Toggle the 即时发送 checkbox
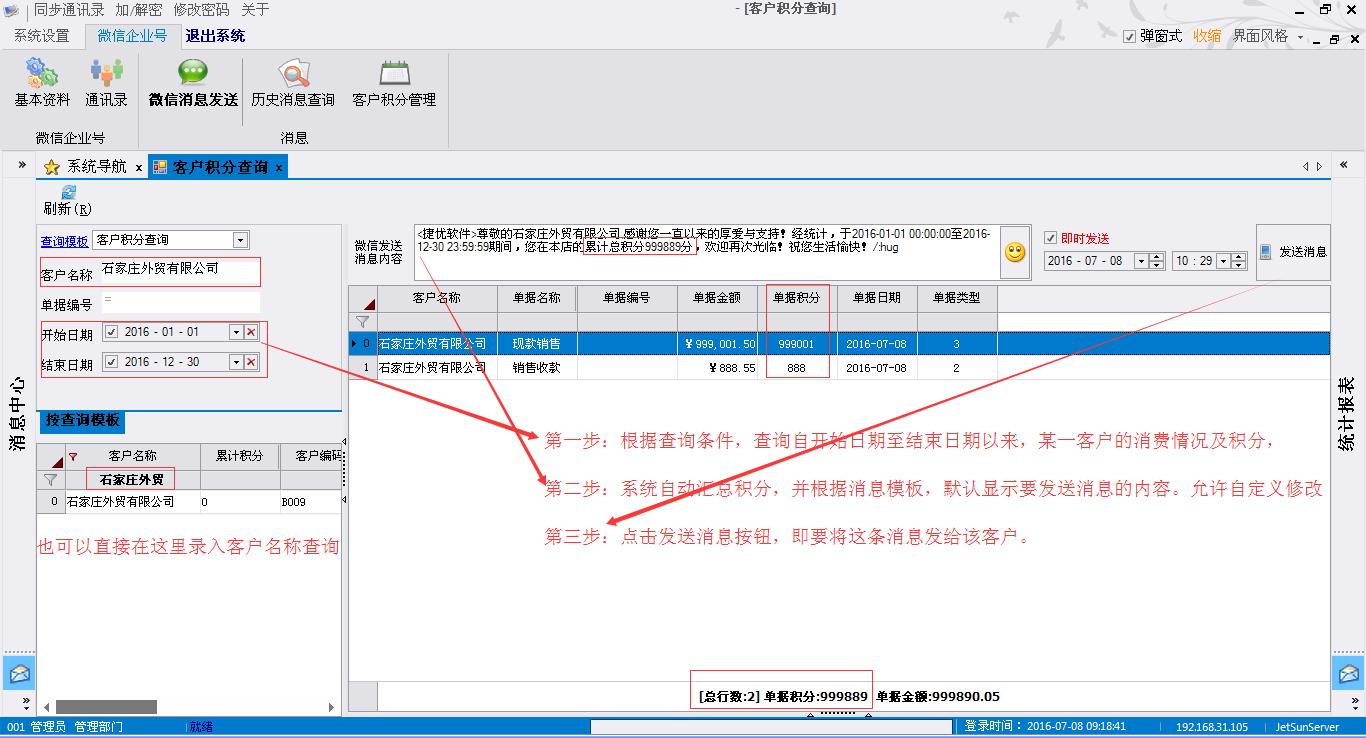The height and width of the screenshot is (738, 1366). [1050, 238]
